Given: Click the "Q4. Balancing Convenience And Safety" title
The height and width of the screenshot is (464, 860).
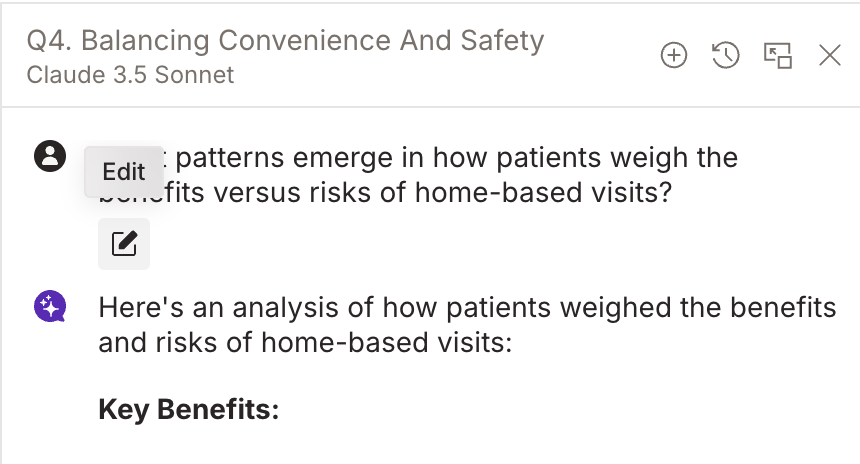Looking at the screenshot, I should click(286, 41).
